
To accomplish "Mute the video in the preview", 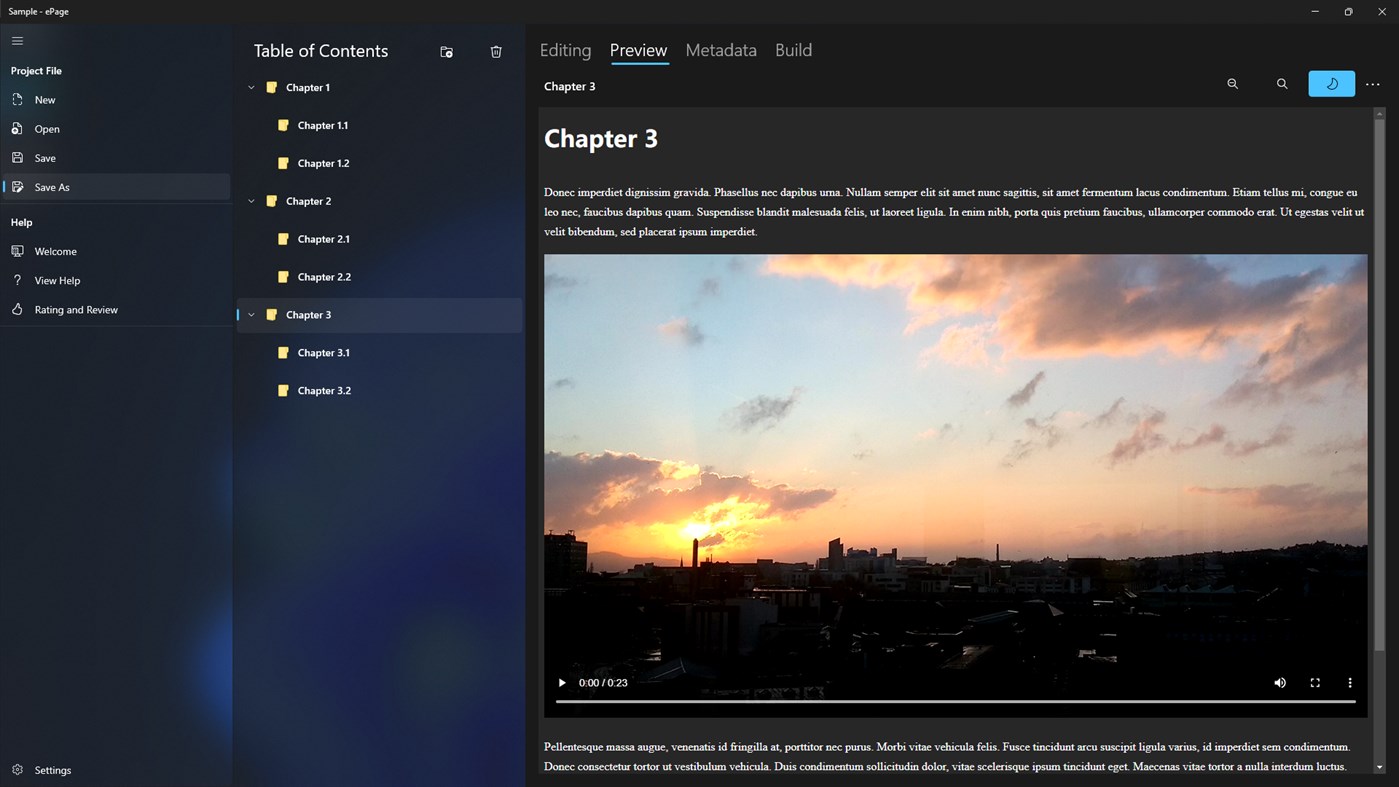I will coord(1280,682).
